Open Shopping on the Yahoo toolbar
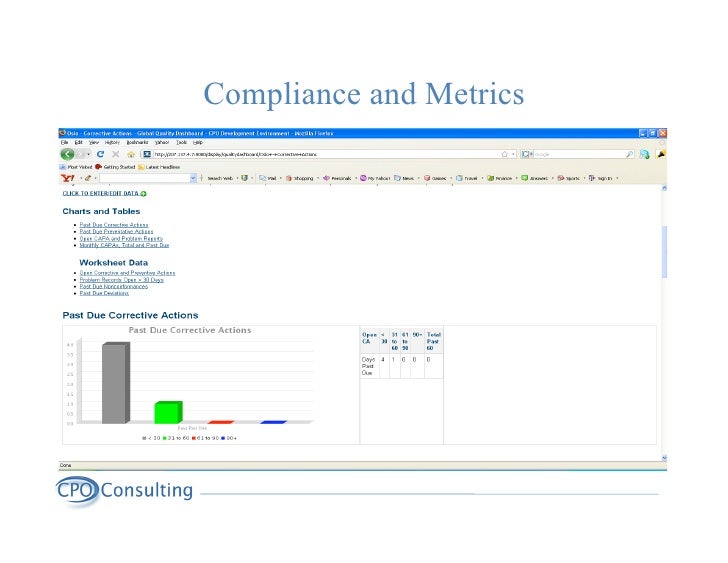Image resolution: width=728 pixels, height=563 pixels. 299,178
